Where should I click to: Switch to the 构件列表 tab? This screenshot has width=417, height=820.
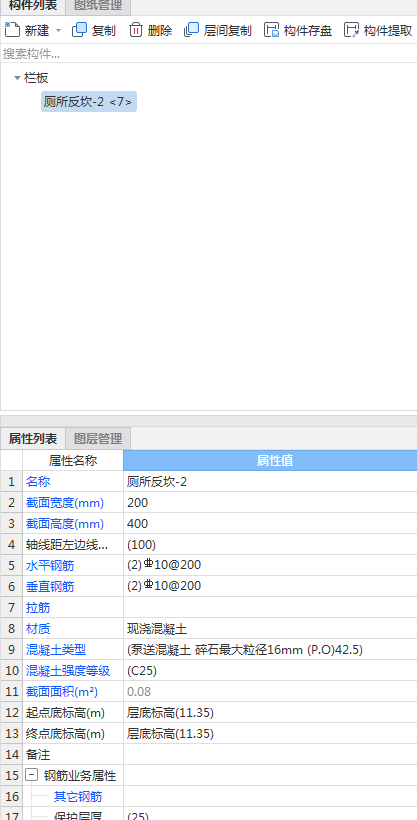(32, 7)
